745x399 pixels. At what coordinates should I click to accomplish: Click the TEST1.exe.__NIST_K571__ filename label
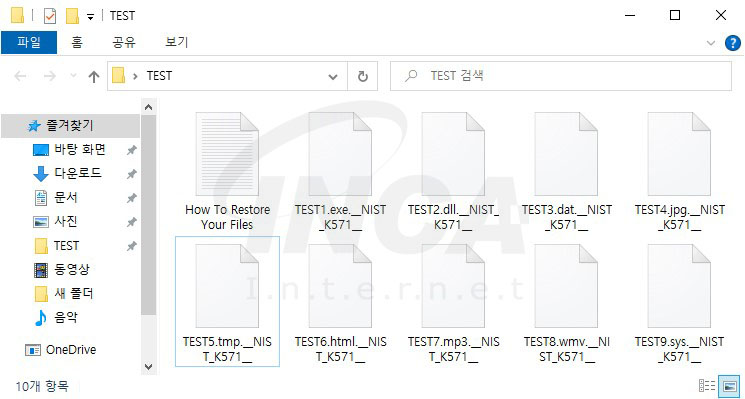click(x=340, y=217)
